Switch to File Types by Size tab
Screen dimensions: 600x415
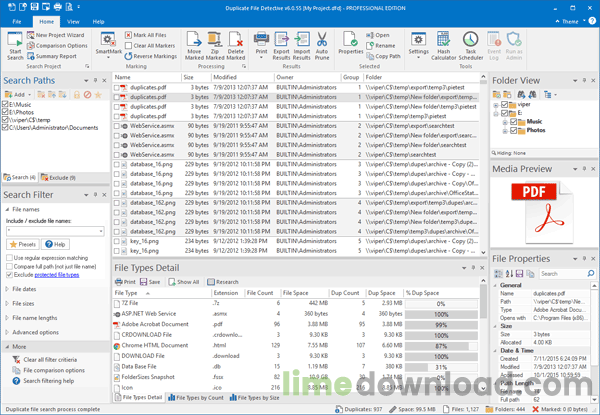coord(254,398)
